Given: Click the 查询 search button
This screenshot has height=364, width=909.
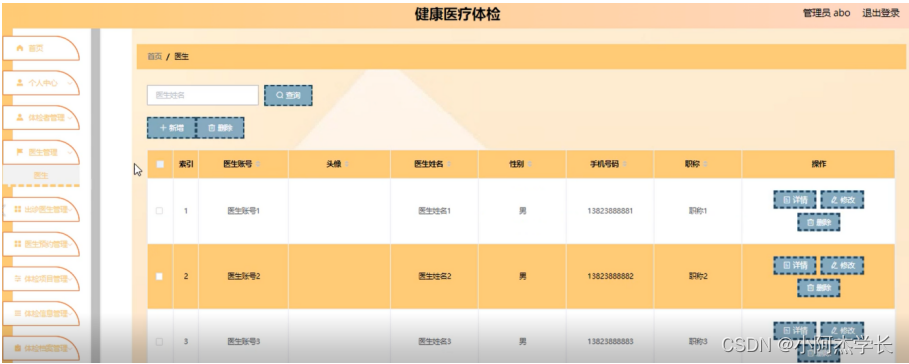Looking at the screenshot, I should (x=288, y=96).
